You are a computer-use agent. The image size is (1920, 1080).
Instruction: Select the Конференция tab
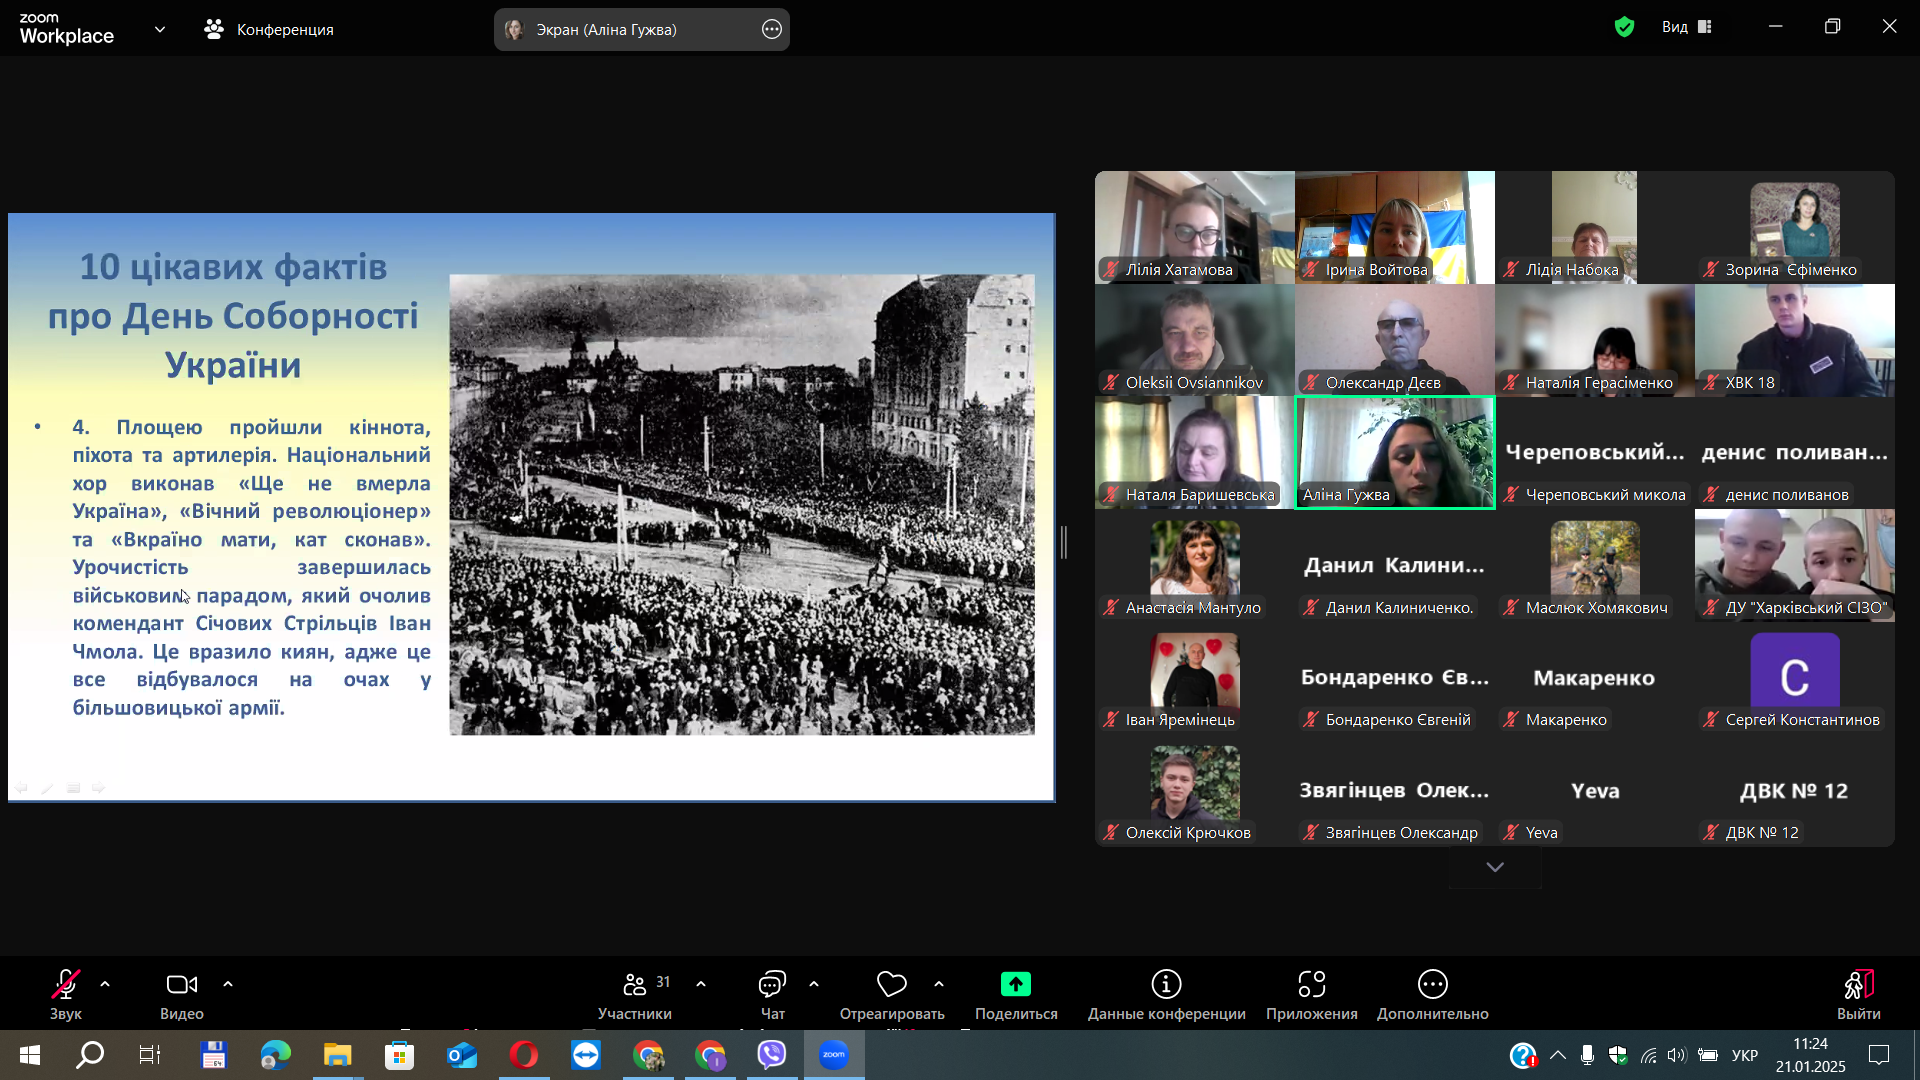click(x=269, y=29)
